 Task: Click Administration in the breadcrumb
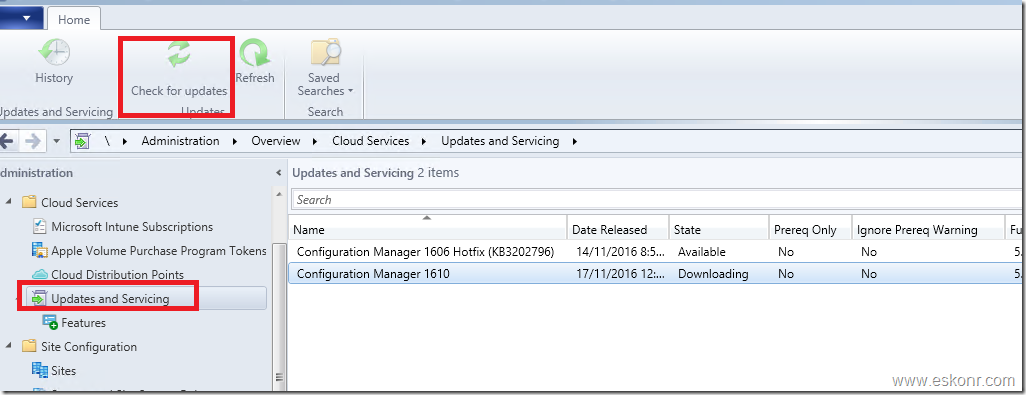181,141
